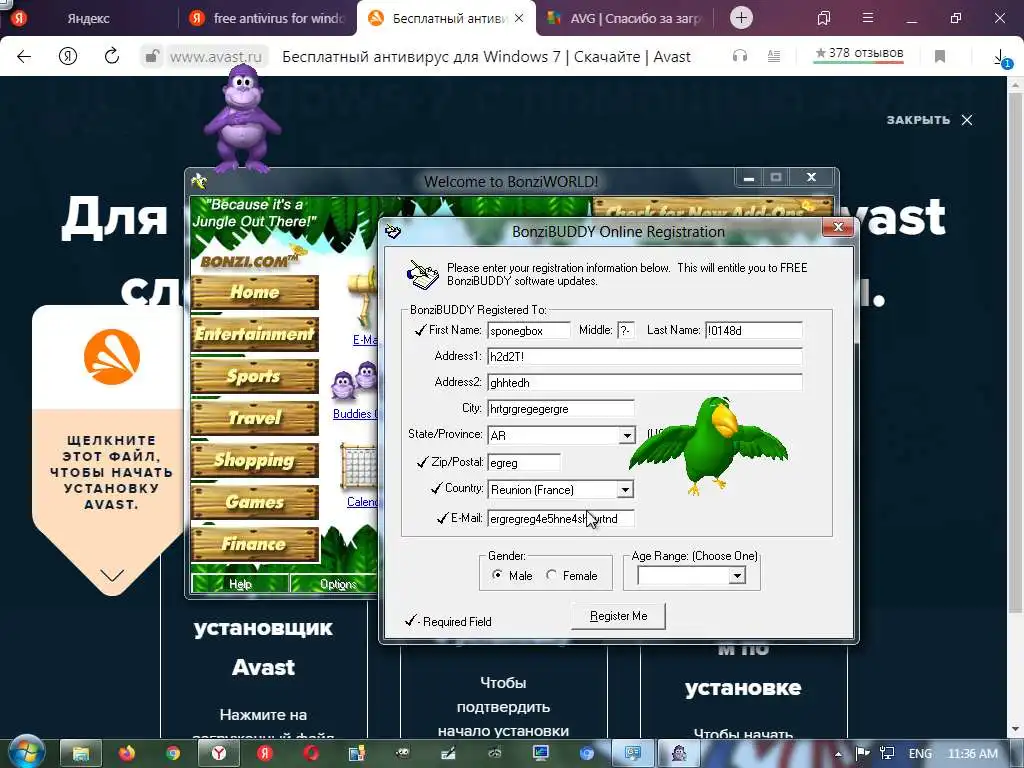1024x768 pixels.
Task: Open the Calendar link in BonziWORLD
Action: [x=362, y=502]
